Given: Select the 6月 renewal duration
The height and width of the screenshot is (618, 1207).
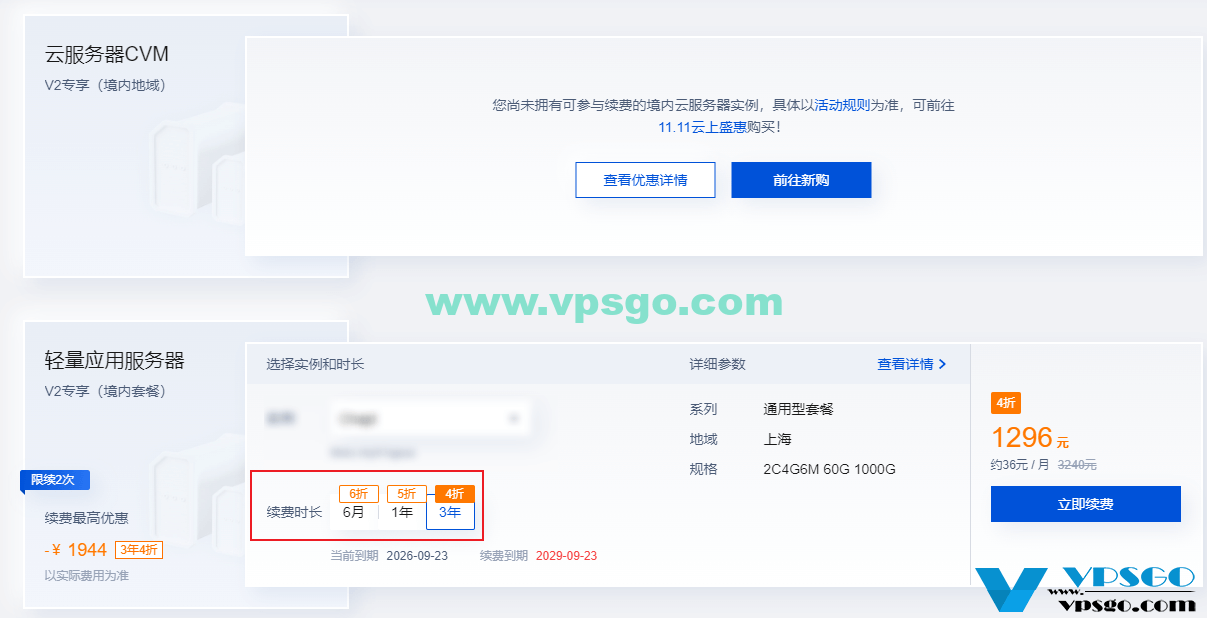Looking at the screenshot, I should click(x=354, y=512).
